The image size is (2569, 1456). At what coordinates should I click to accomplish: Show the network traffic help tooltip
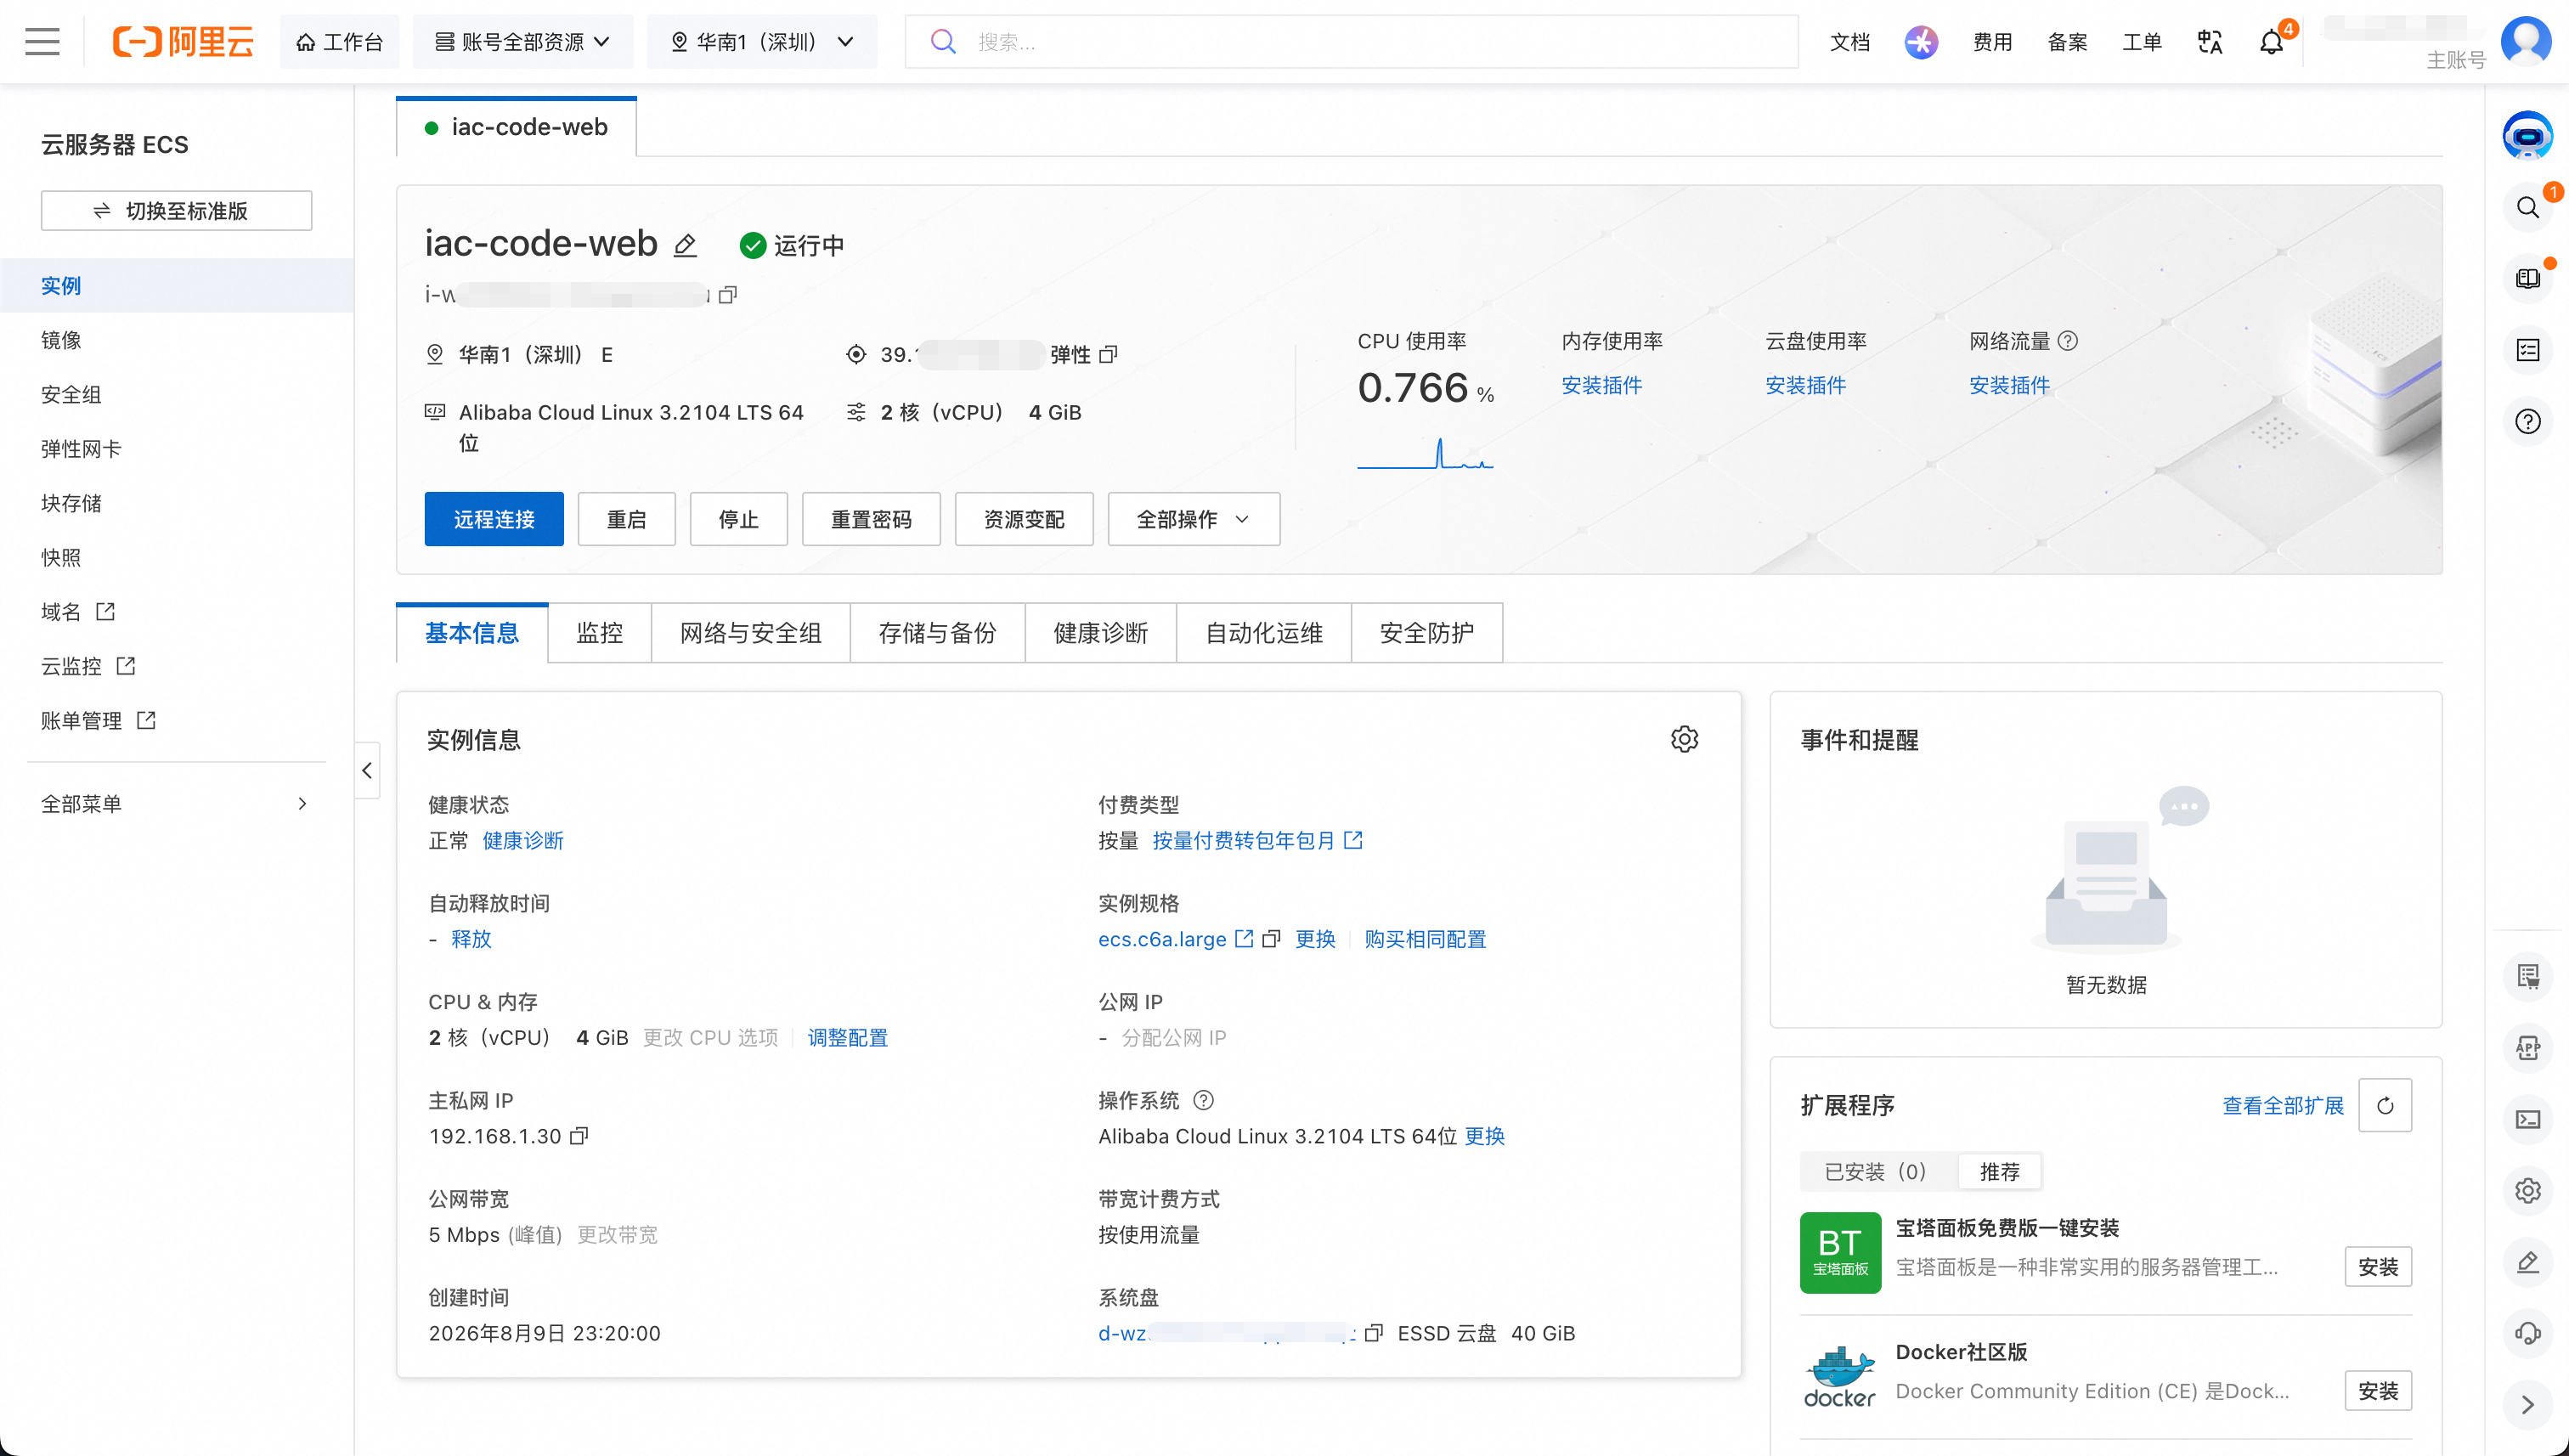click(2068, 341)
